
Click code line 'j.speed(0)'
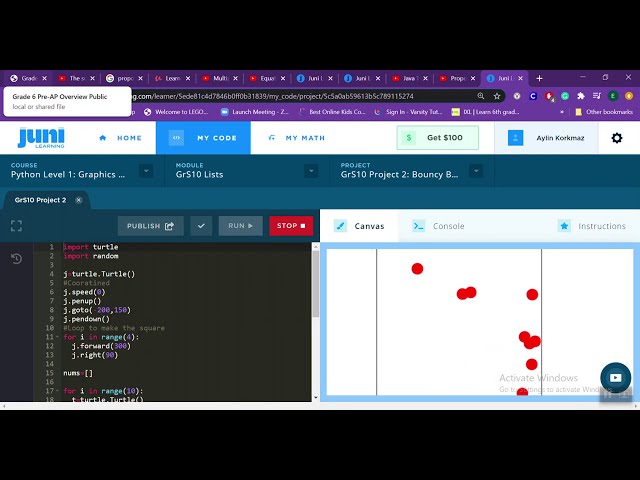[84, 292]
